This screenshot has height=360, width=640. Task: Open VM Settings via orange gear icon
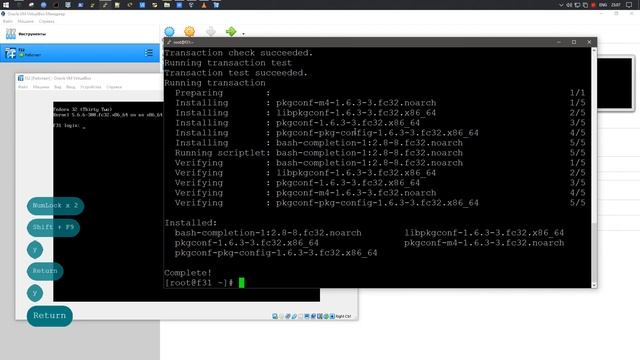pos(189,31)
